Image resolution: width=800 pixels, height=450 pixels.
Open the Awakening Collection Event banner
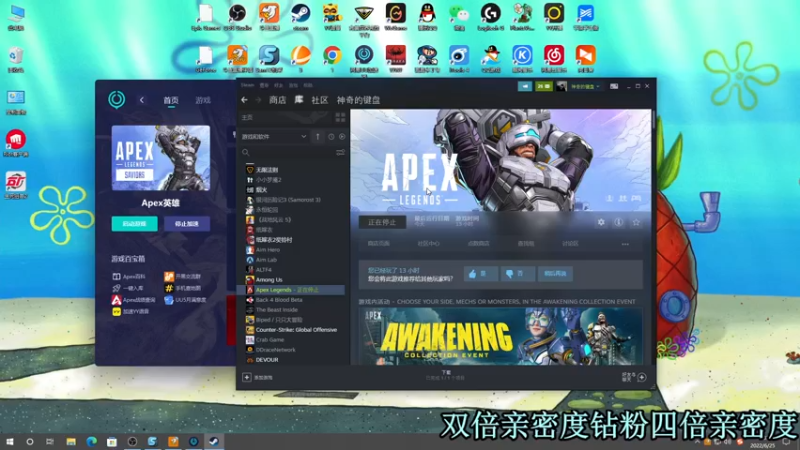pos(500,336)
